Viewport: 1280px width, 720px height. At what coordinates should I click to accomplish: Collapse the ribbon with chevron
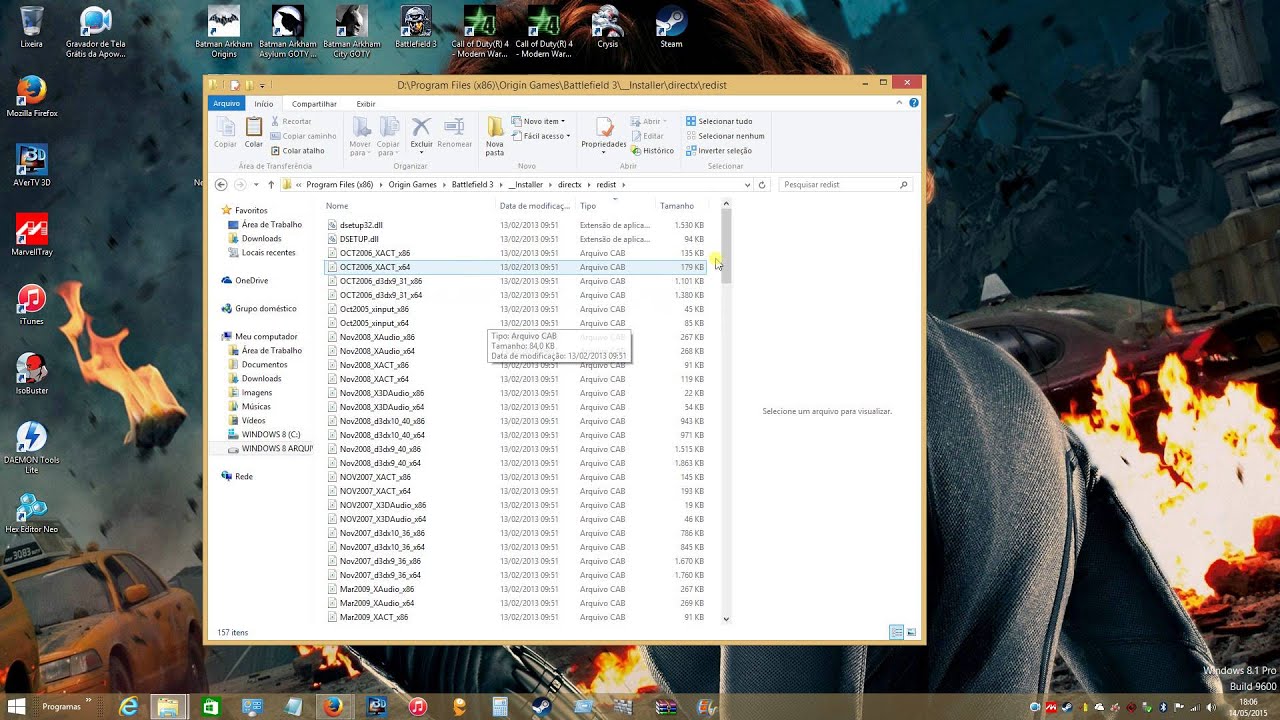click(x=901, y=103)
